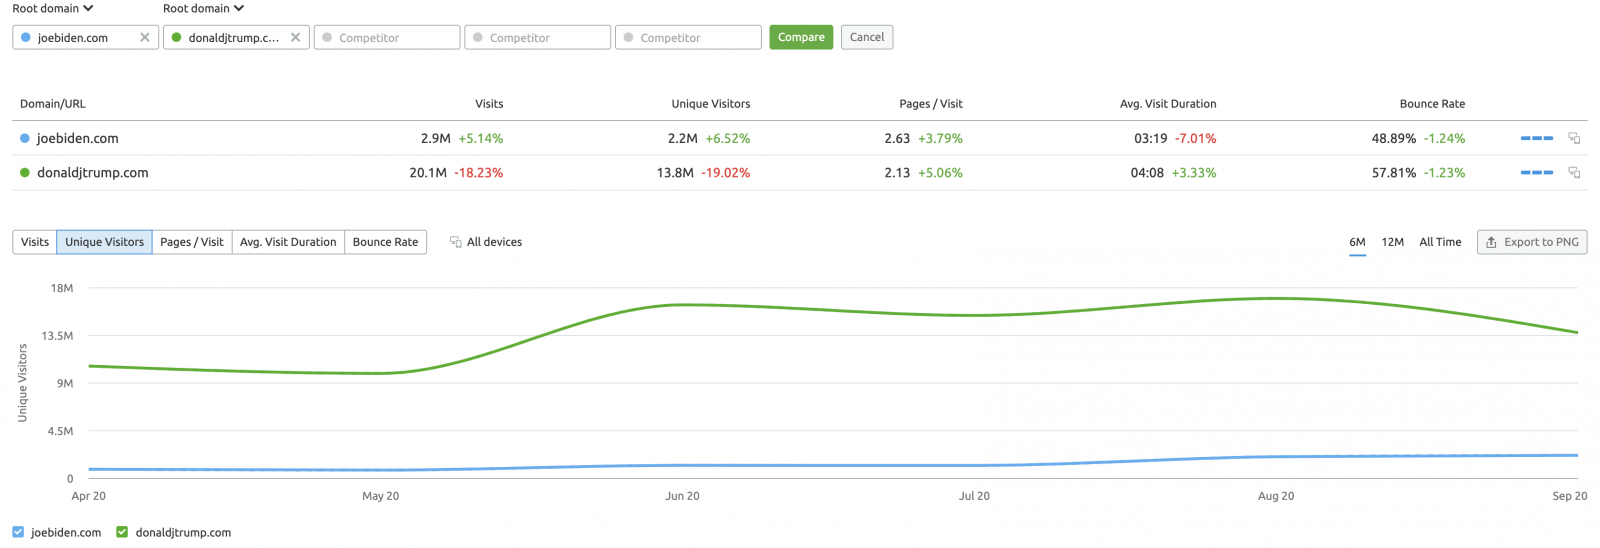Click joebiden.com domain in table
1600x548 pixels.
point(78,138)
